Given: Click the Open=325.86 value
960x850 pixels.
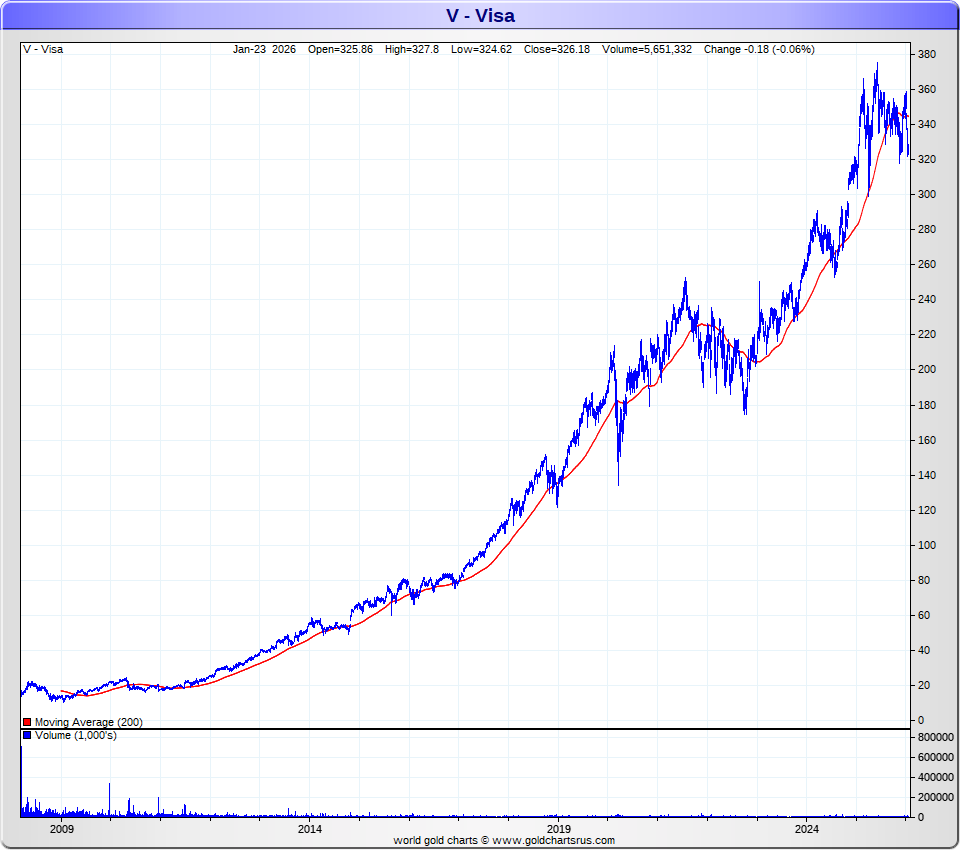Looking at the screenshot, I should point(340,49).
